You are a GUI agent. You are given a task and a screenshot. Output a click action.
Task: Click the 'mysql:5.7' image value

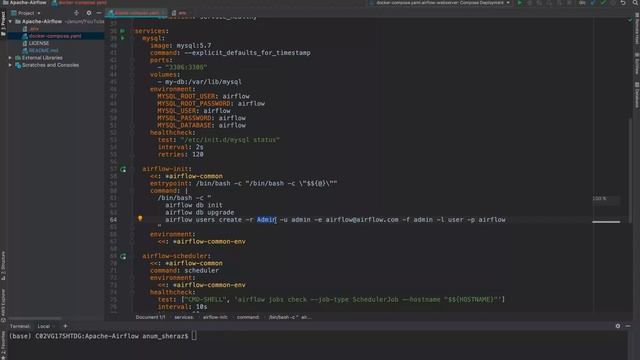pyautogui.click(x=194, y=46)
